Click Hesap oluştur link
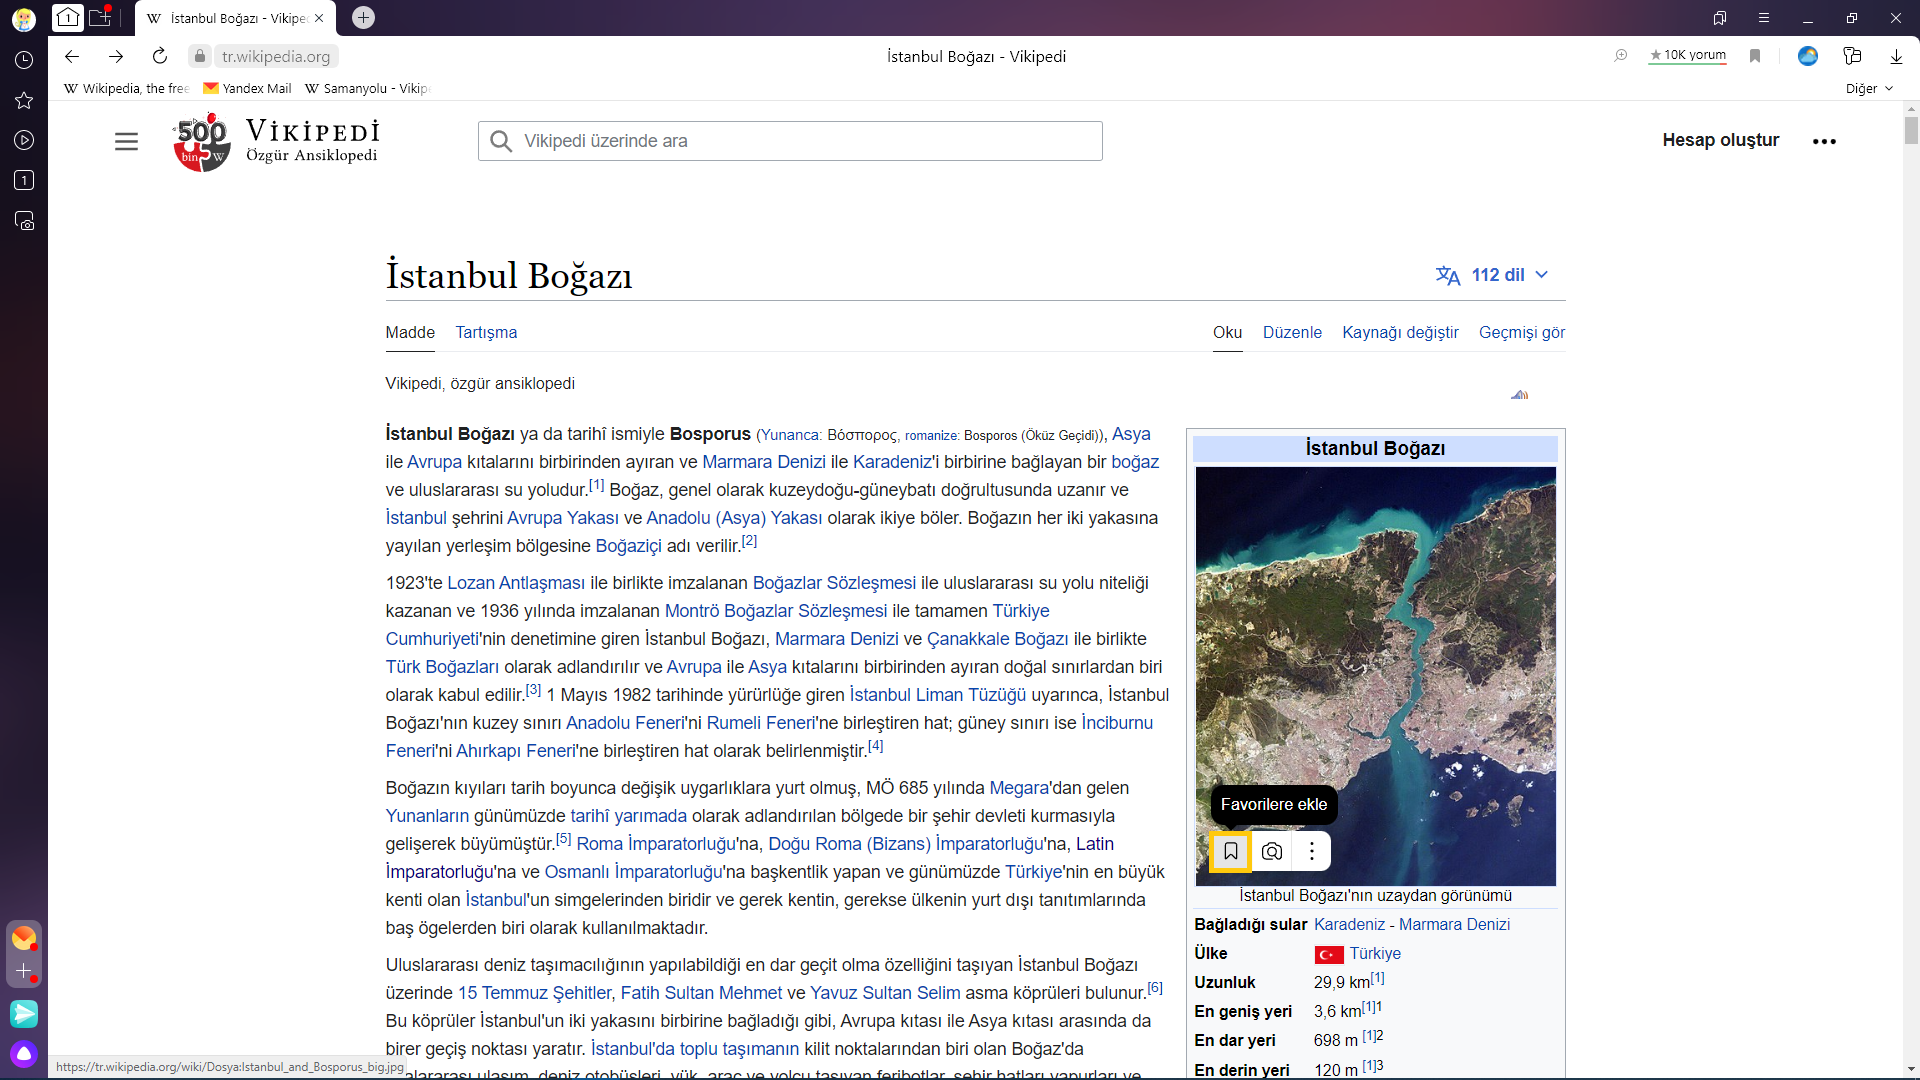The image size is (1920, 1080). (1720, 140)
